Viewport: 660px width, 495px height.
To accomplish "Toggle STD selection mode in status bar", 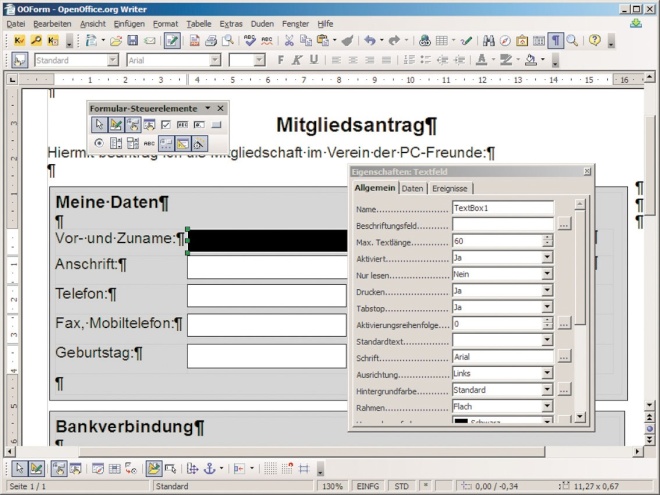I will [x=401, y=486].
